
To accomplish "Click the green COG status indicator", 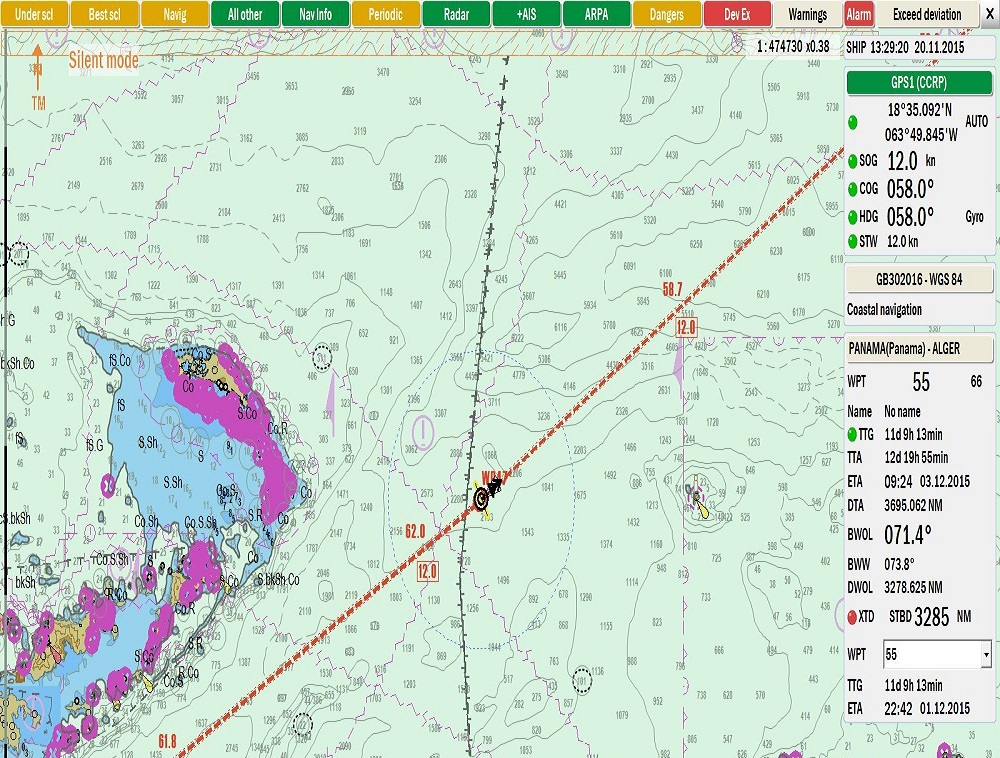I will [852, 189].
